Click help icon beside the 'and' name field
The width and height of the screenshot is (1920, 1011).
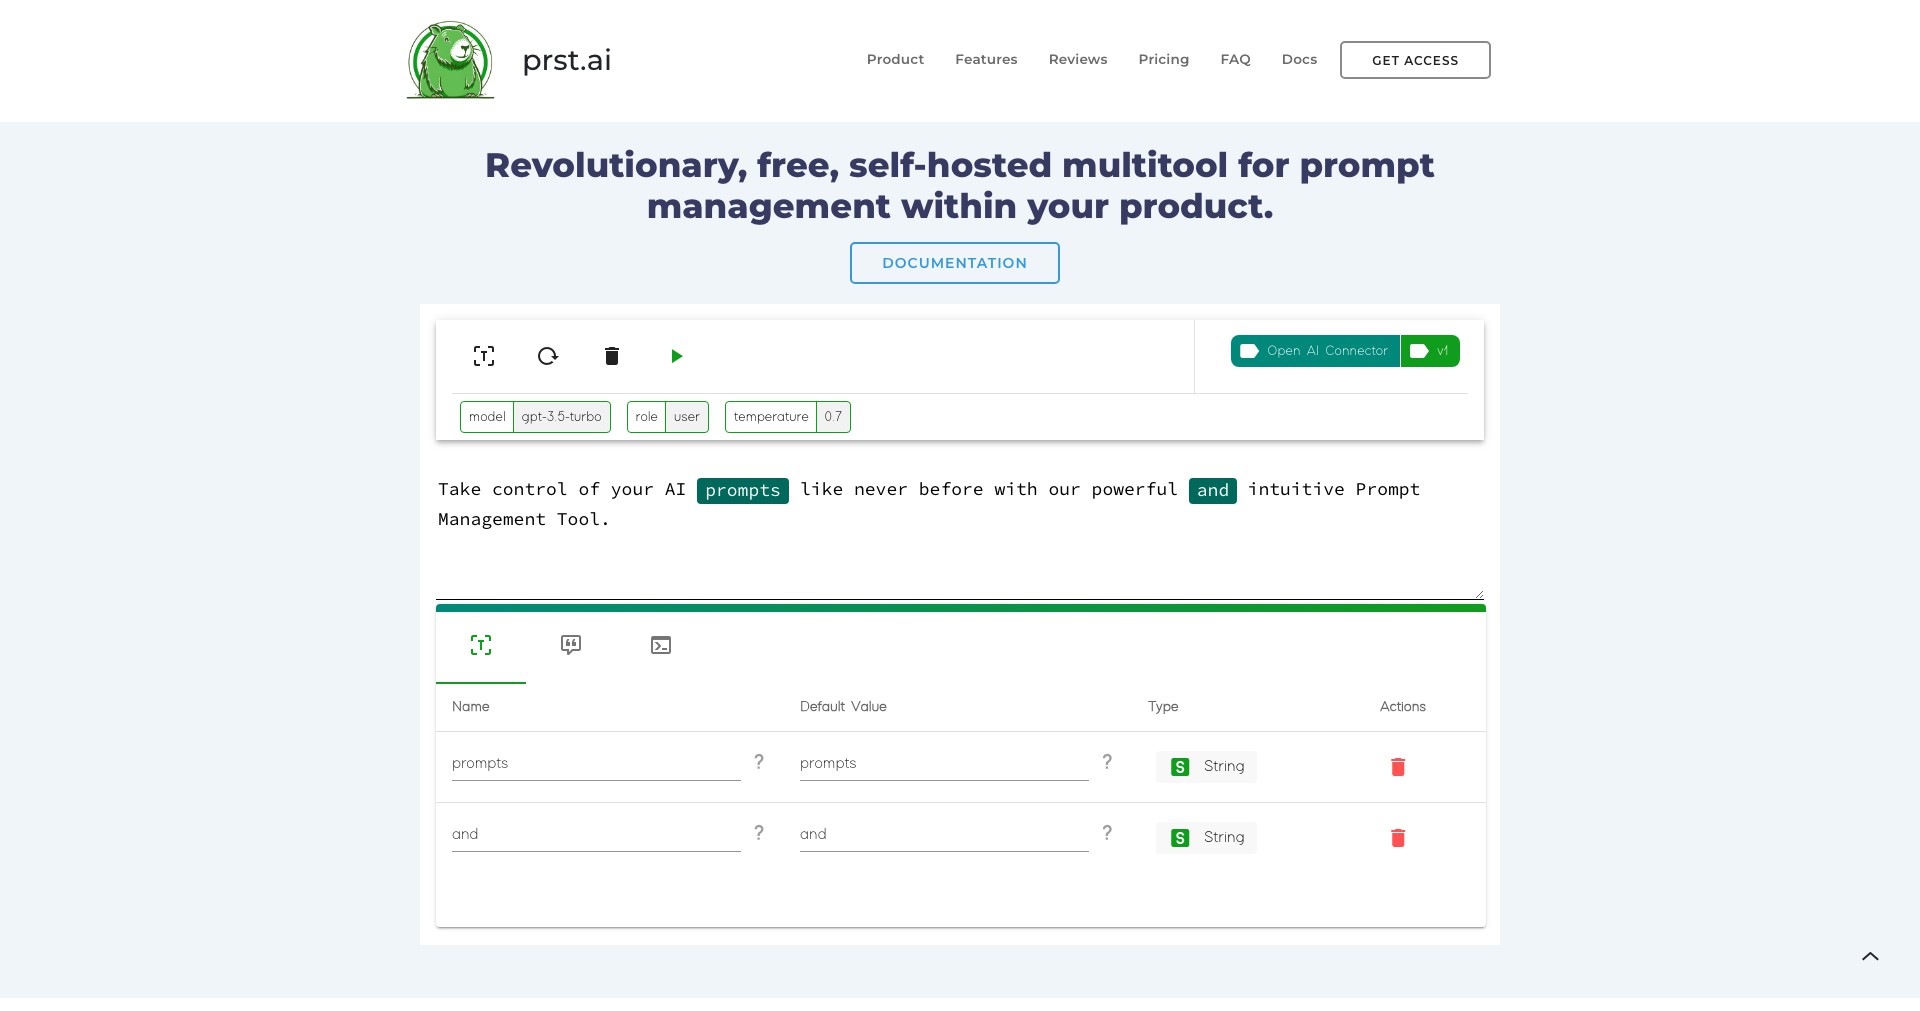(x=759, y=833)
